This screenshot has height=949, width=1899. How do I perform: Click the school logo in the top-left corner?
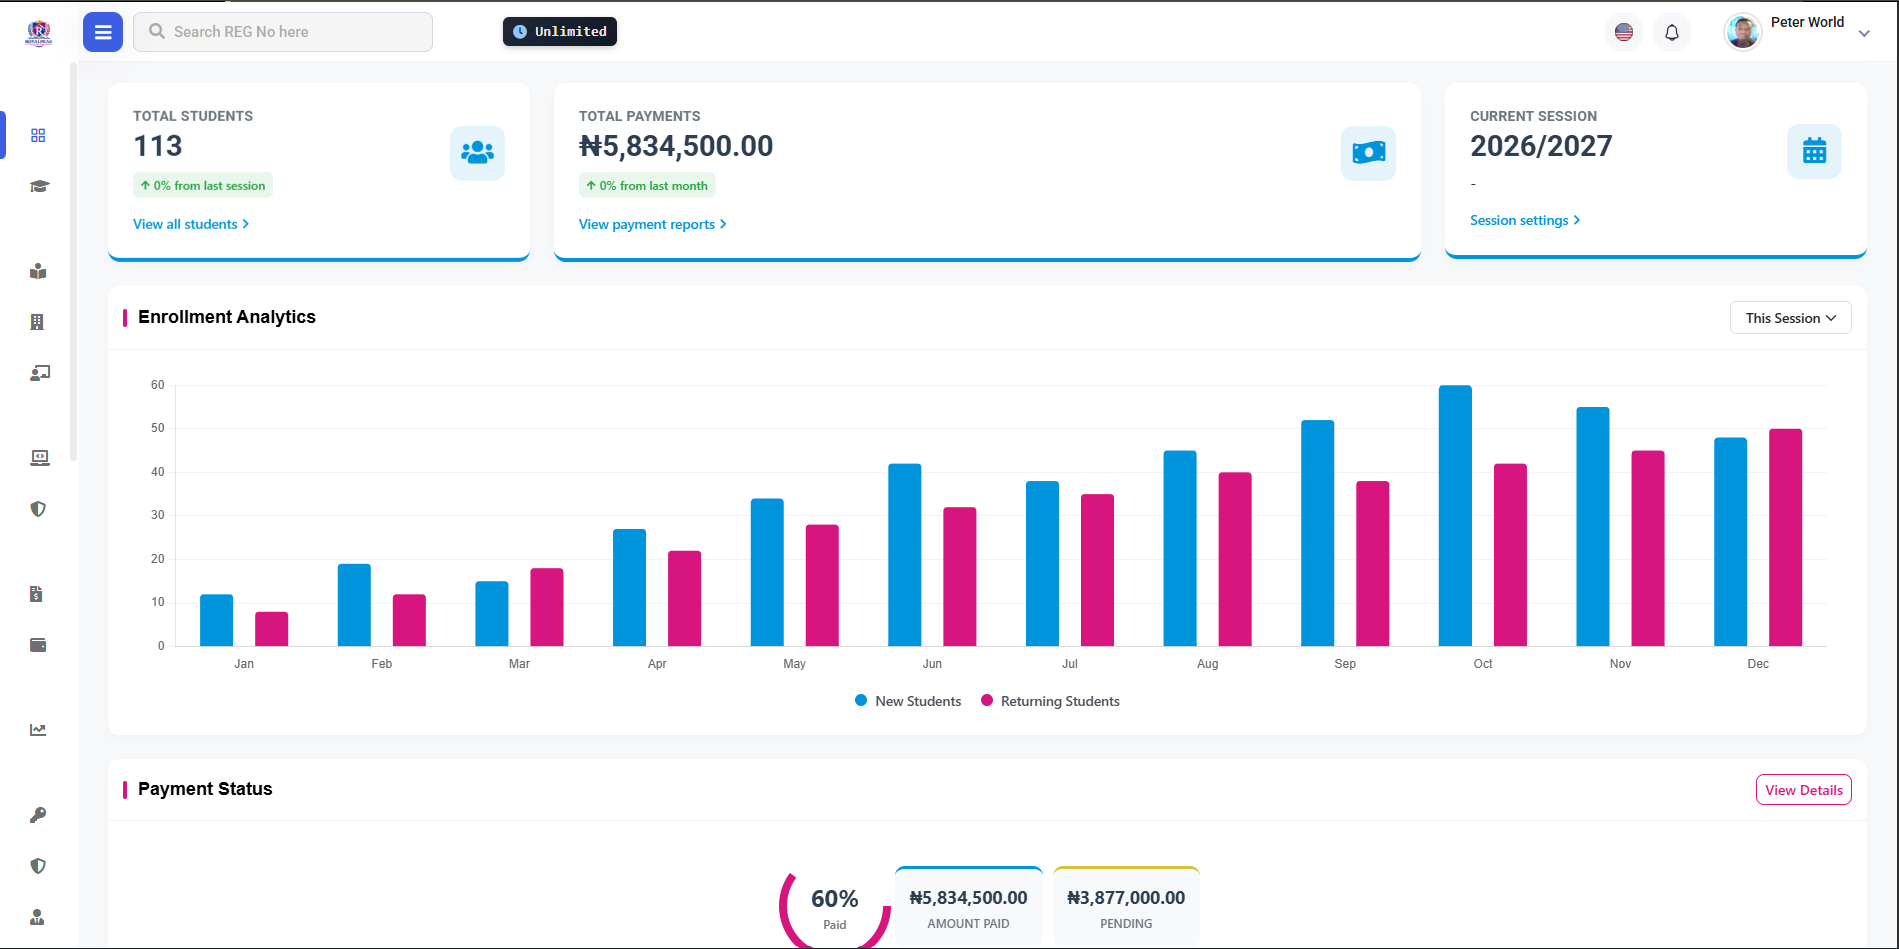[38, 32]
